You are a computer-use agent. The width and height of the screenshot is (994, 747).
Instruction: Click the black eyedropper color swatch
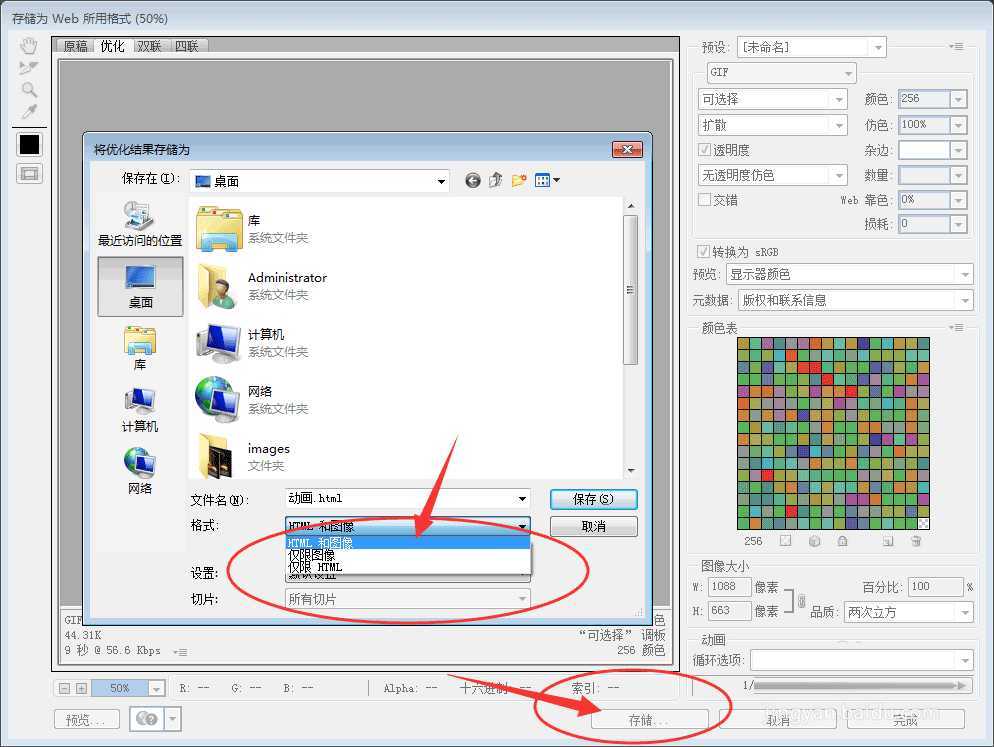click(28, 144)
